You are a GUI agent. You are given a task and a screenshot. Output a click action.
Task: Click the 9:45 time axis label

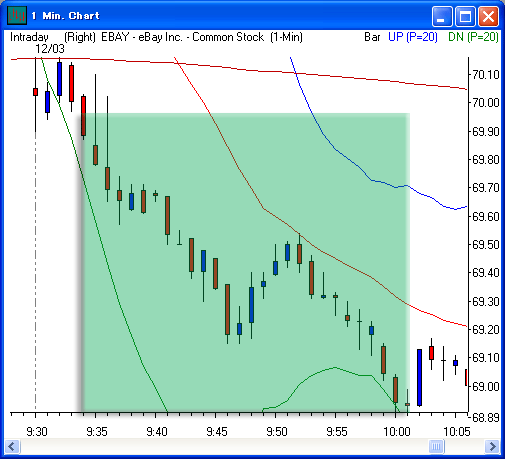[x=217, y=432]
